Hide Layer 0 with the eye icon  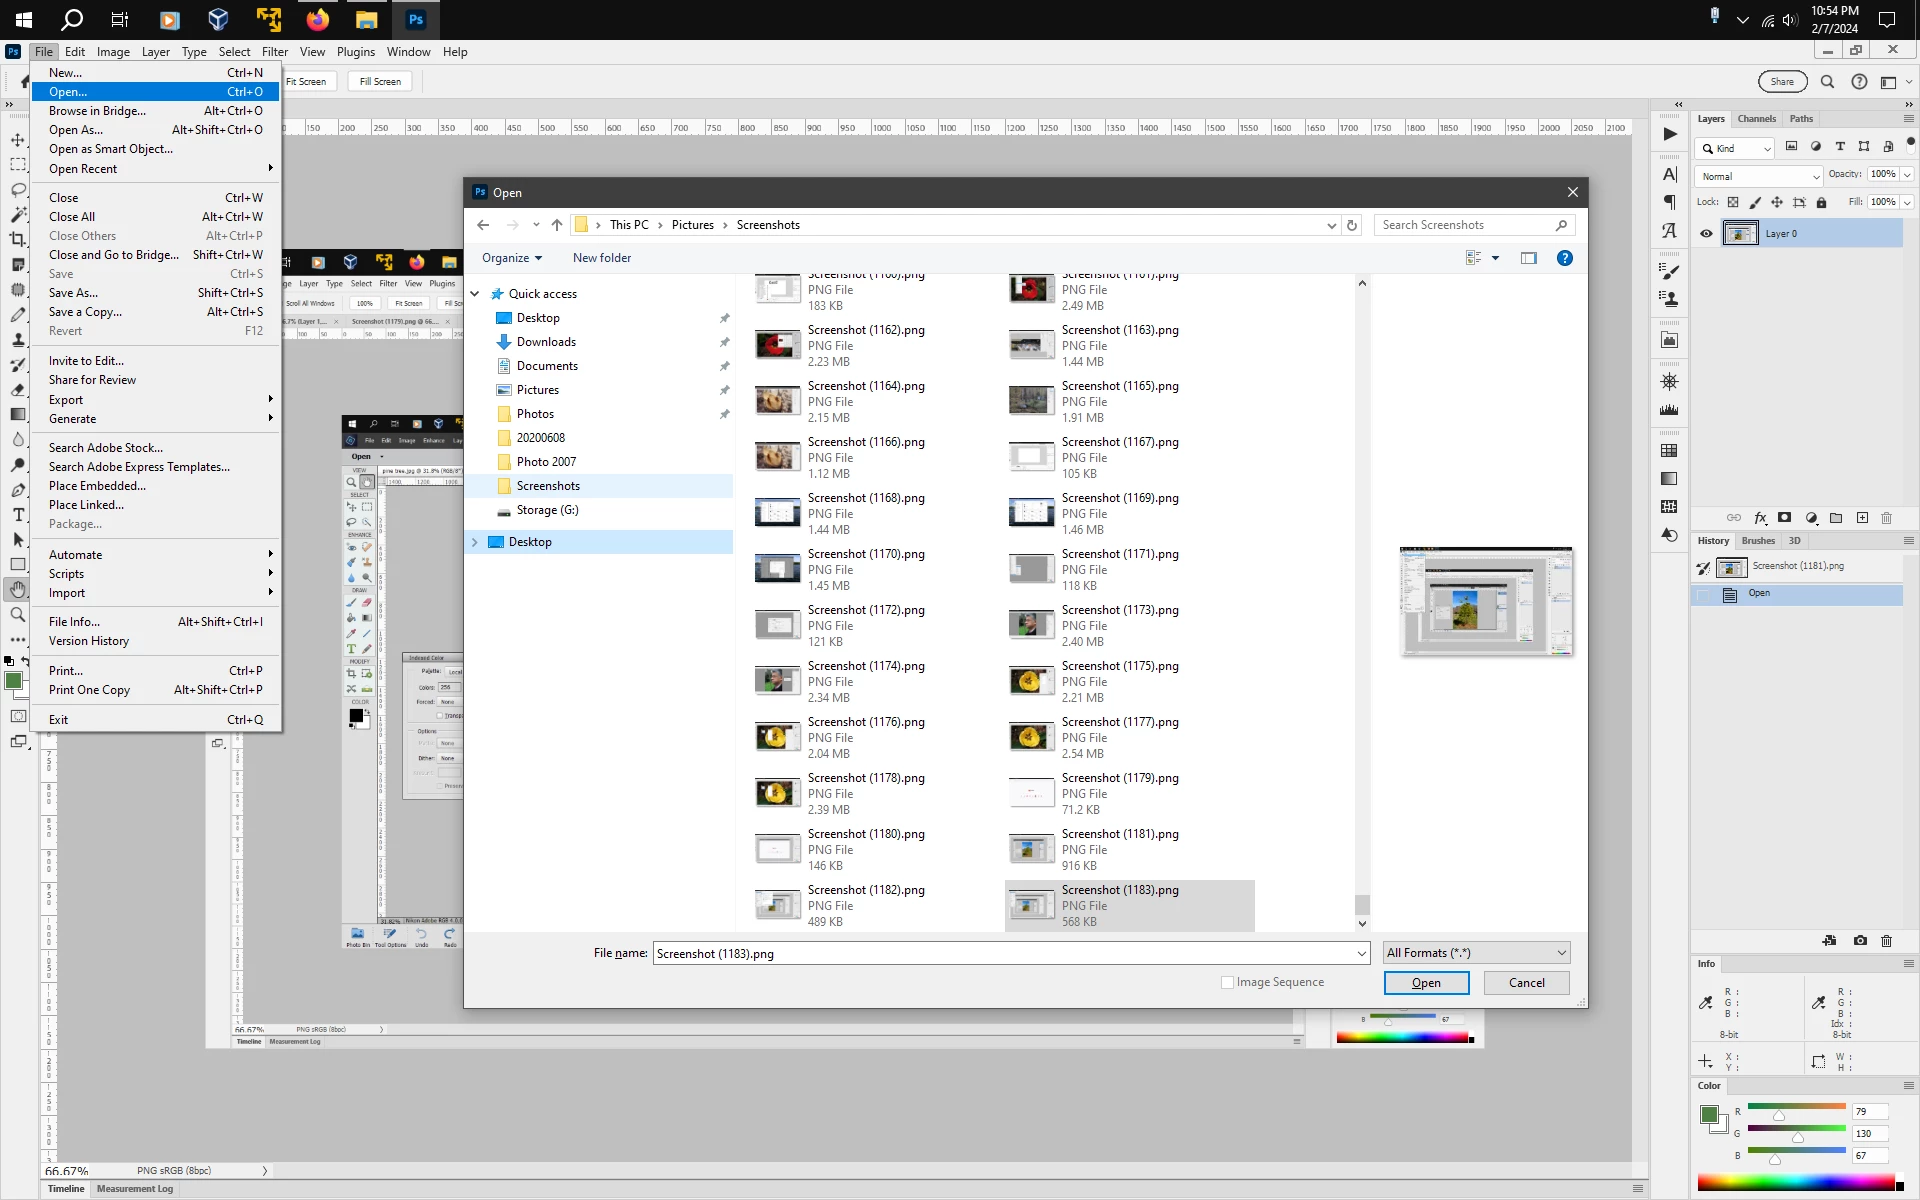[1706, 234]
